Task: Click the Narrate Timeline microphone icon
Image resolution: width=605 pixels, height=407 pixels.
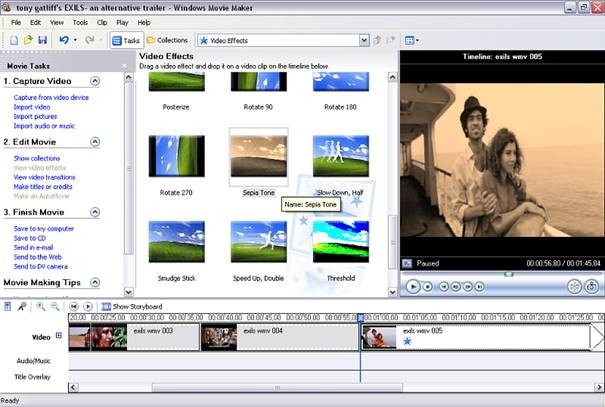Action: 22,307
